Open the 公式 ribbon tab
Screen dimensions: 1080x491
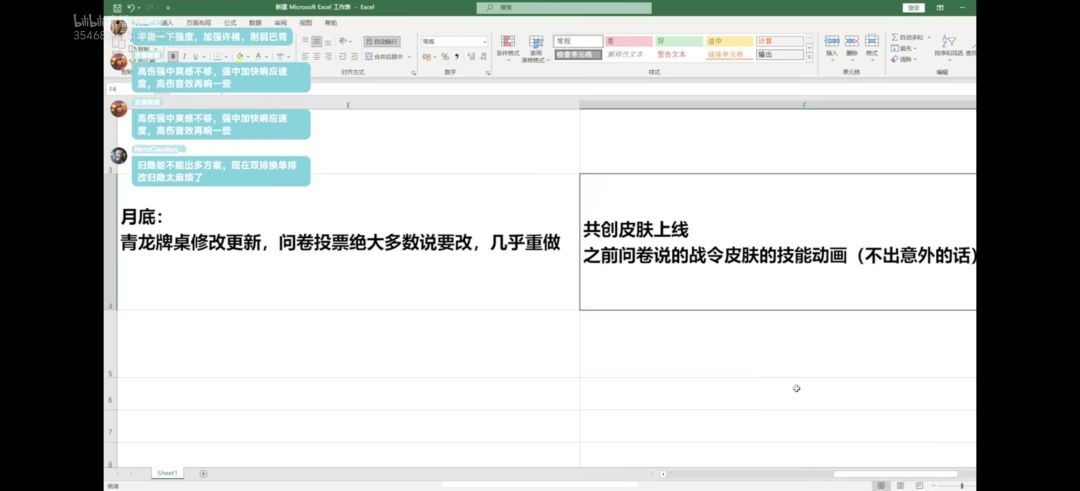[230, 23]
